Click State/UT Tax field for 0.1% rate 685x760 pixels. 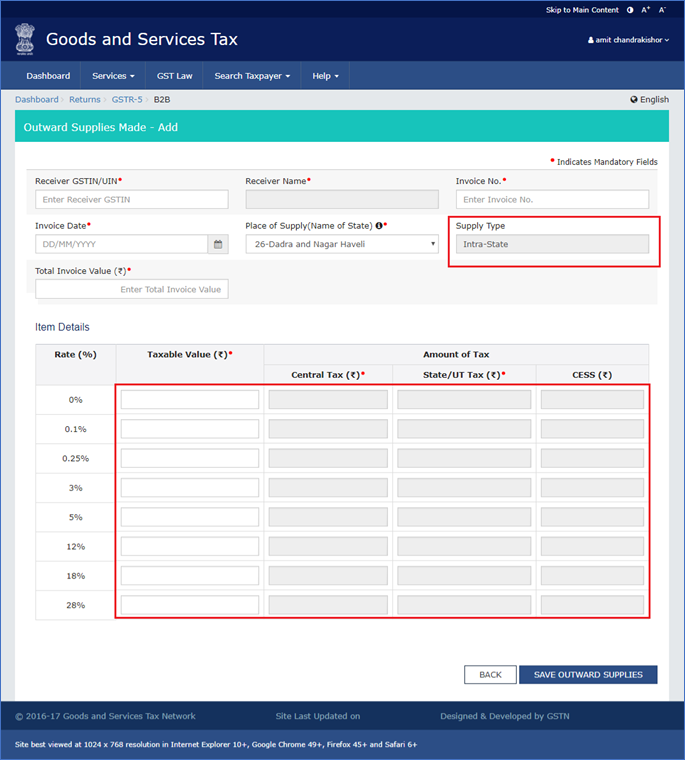(464, 429)
